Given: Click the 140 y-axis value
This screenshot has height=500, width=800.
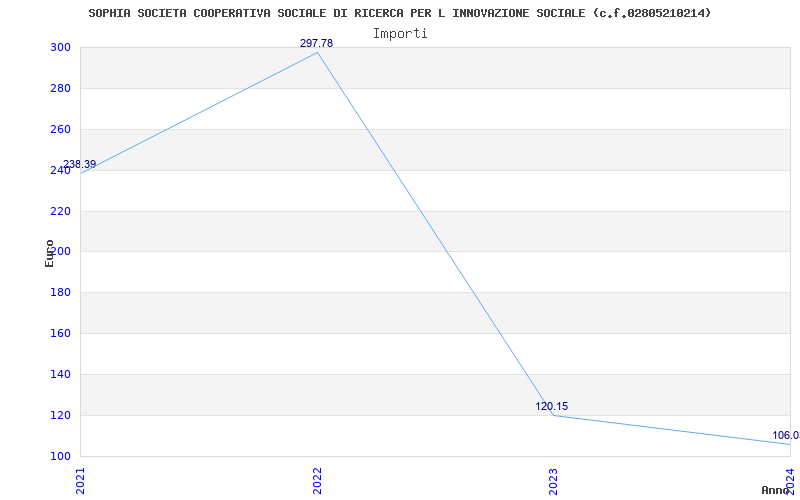Looking at the screenshot, I should pos(60,374).
